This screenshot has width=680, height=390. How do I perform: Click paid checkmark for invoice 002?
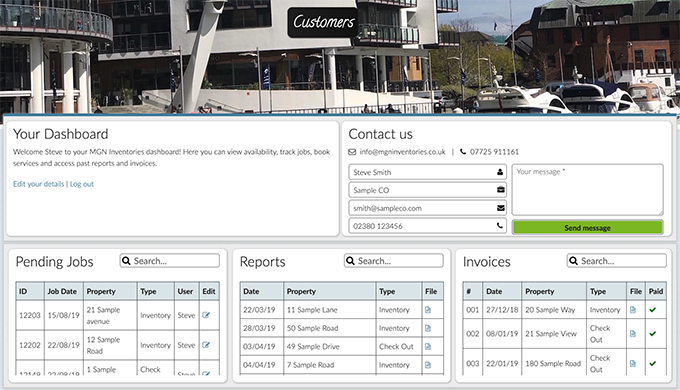(653, 334)
